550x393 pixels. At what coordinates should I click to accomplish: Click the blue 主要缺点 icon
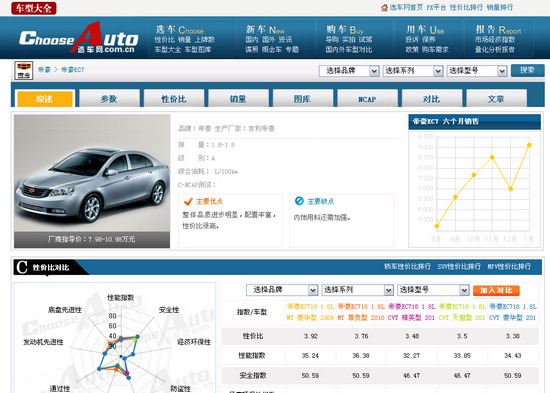coord(299,201)
